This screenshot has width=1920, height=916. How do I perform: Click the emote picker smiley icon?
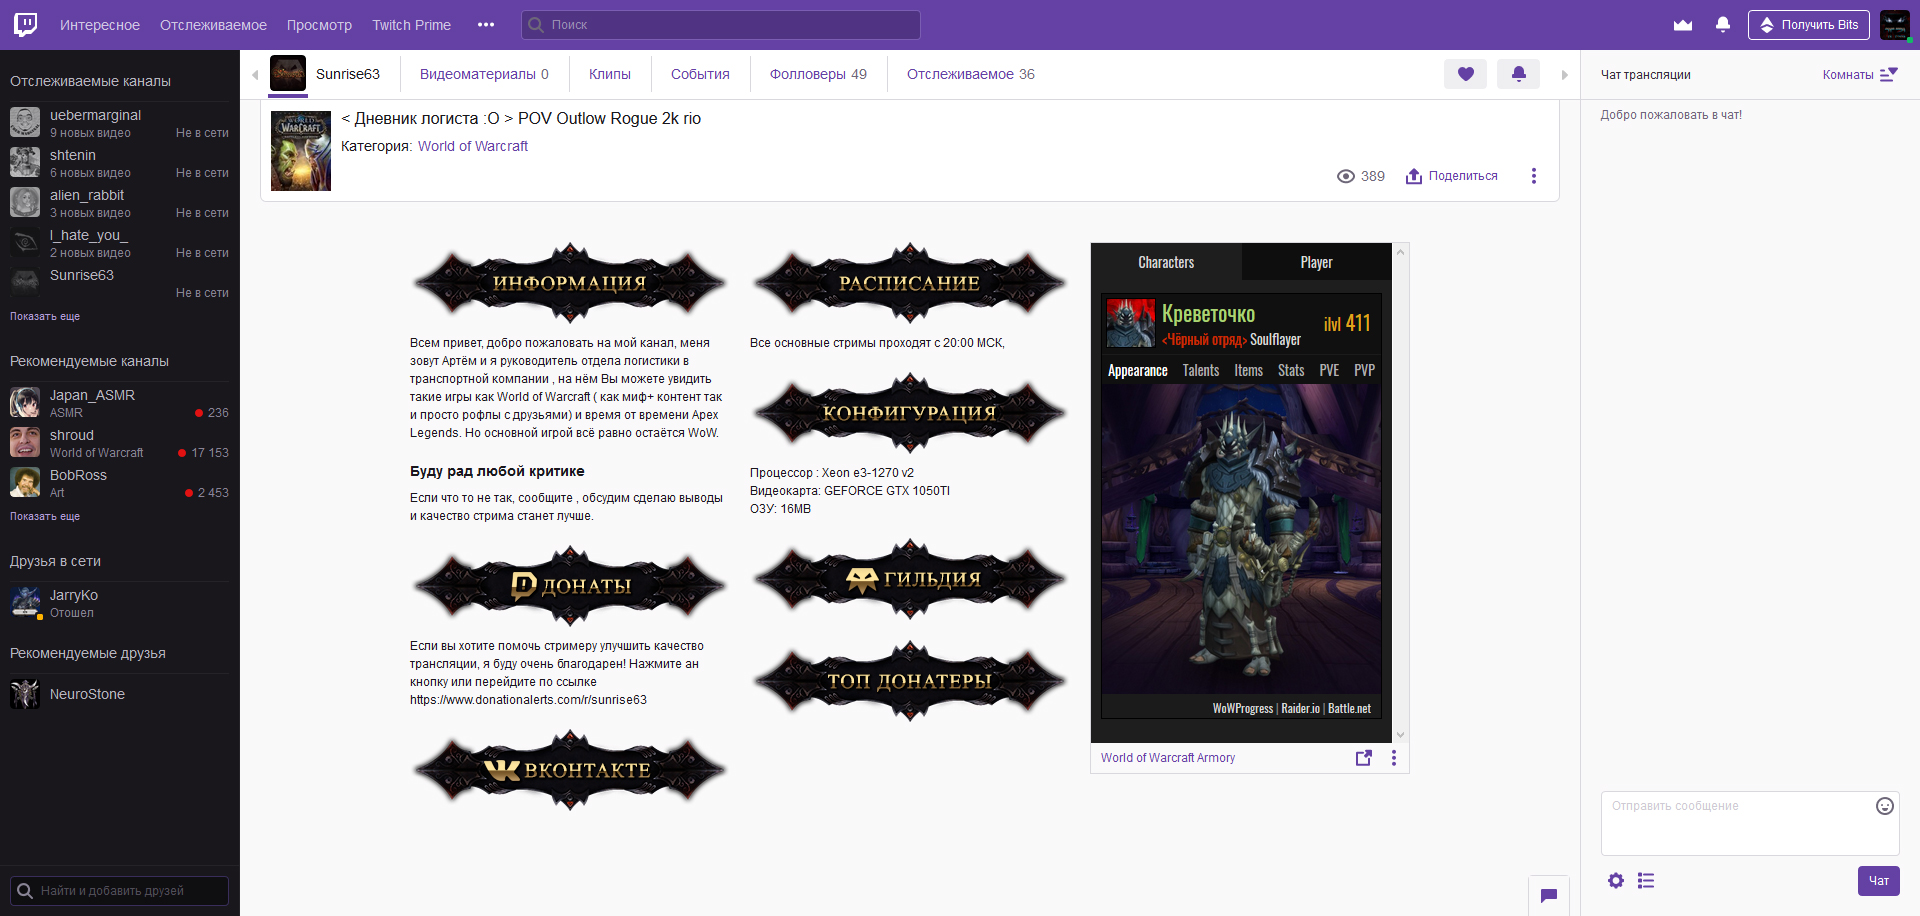click(1884, 806)
